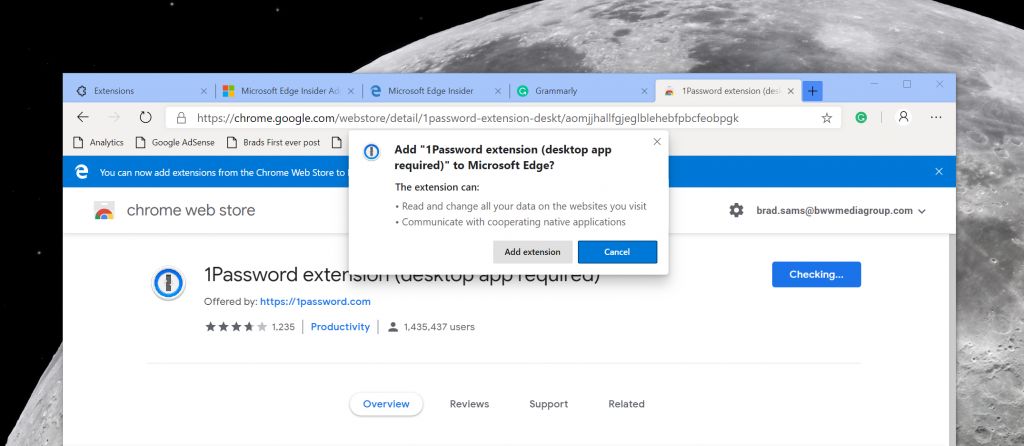Open the Brads First ever post bookmark

[273, 142]
